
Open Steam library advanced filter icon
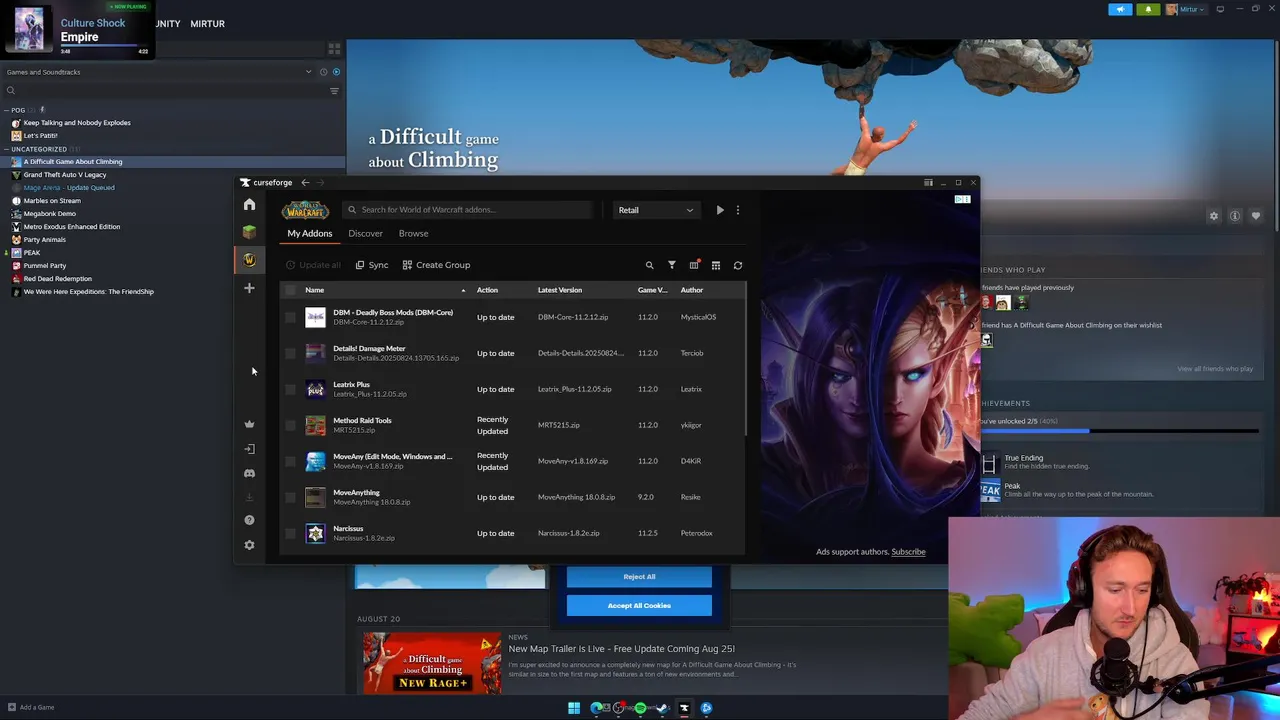tap(334, 91)
